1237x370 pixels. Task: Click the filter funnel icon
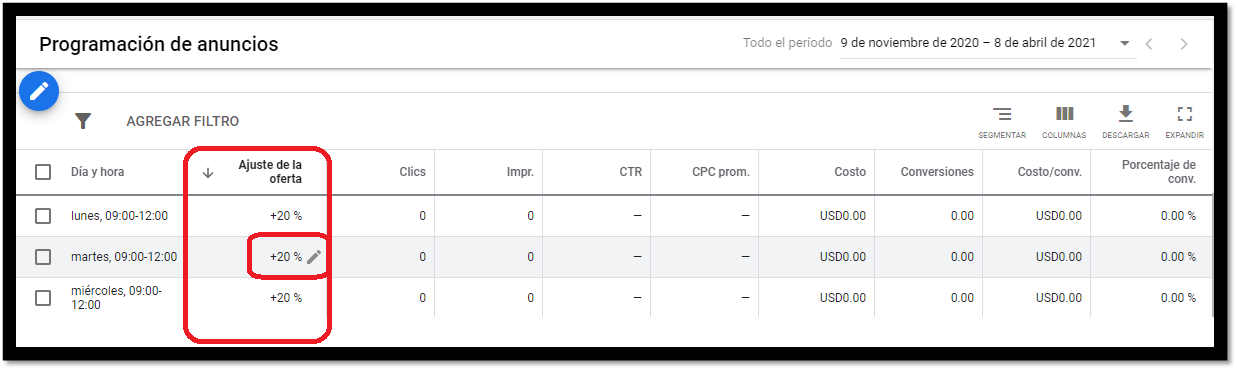pos(83,121)
